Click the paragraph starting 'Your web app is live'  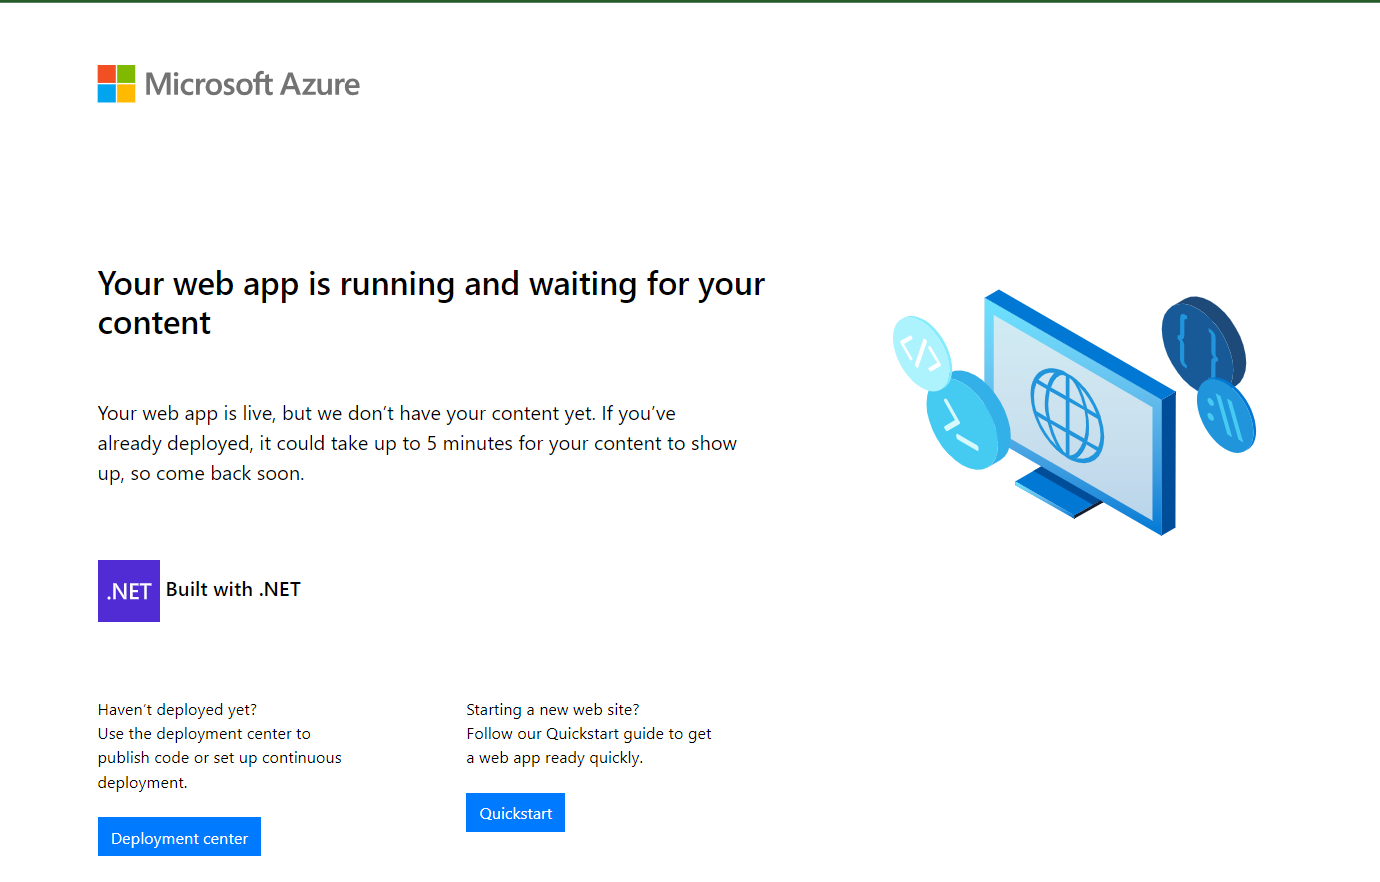coord(417,443)
